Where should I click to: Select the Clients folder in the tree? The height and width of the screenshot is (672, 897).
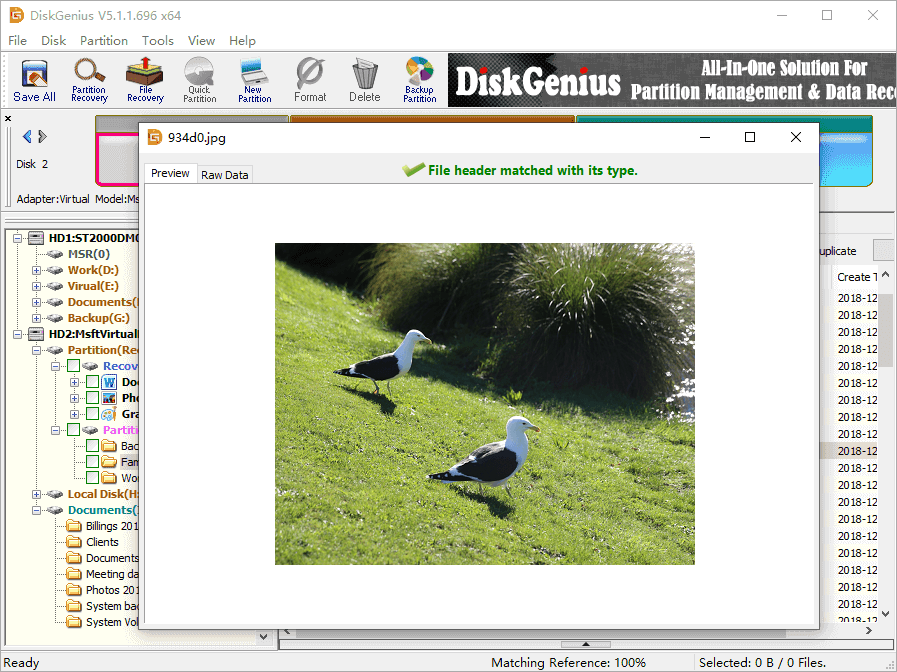(x=101, y=542)
